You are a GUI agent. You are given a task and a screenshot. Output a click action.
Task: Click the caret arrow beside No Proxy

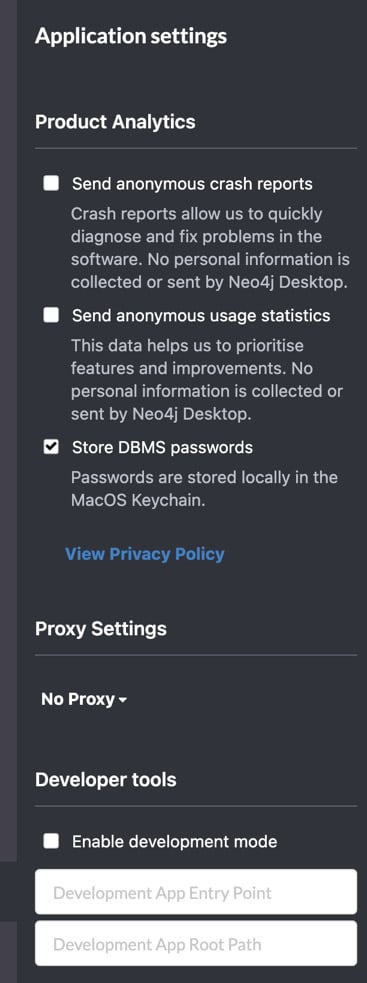pyautogui.click(x=122, y=700)
